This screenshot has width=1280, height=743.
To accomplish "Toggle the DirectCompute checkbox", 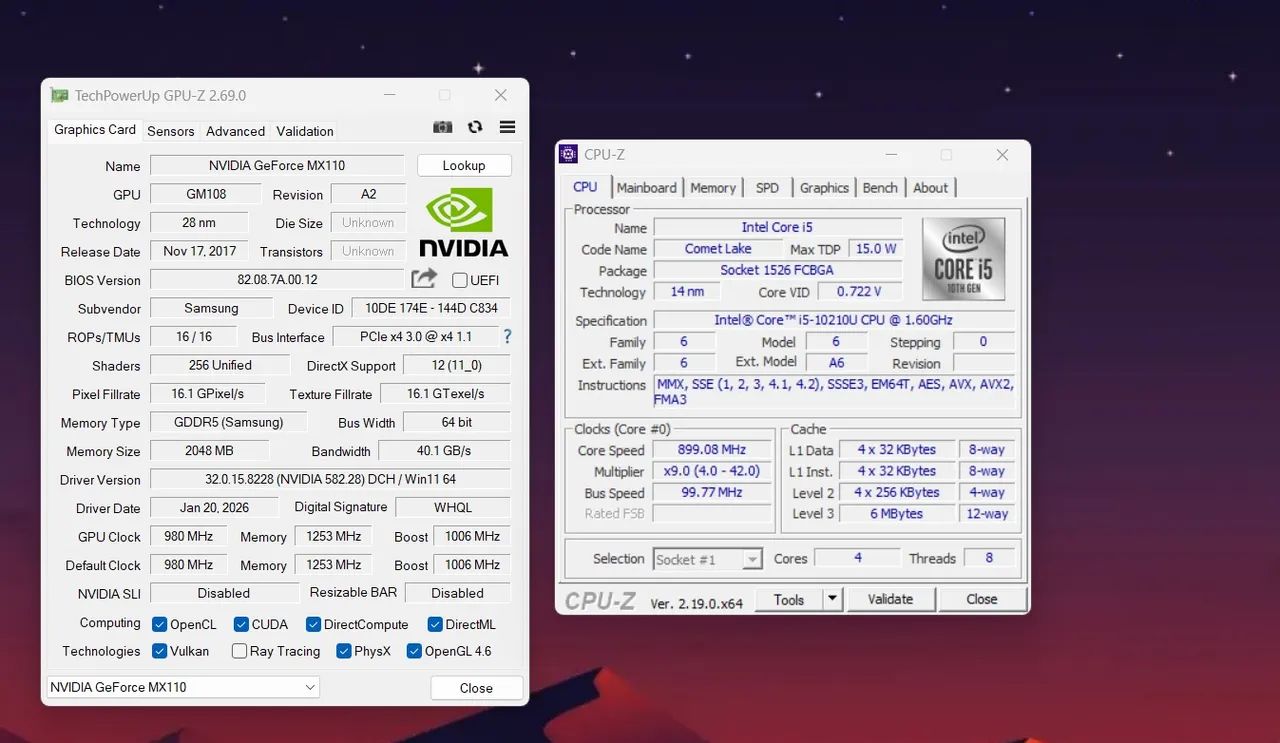I will coord(313,624).
